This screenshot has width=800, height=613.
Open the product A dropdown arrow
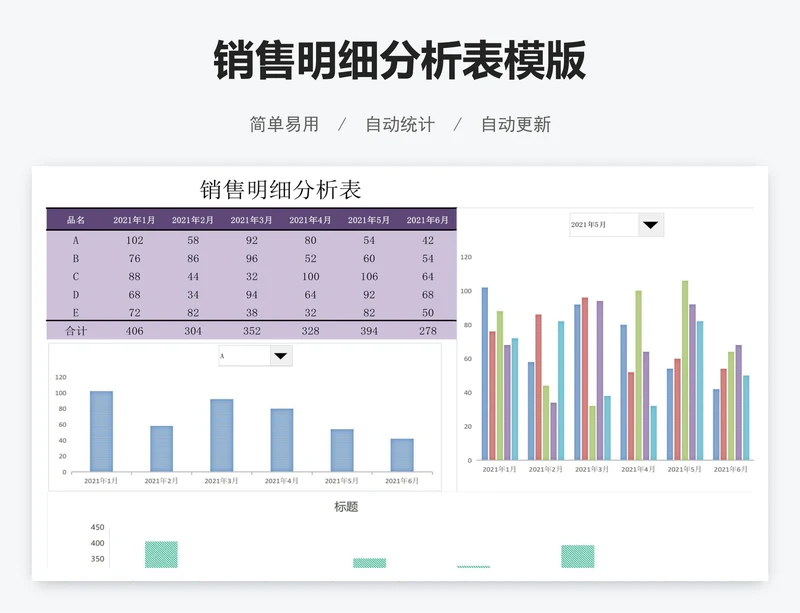coord(281,356)
